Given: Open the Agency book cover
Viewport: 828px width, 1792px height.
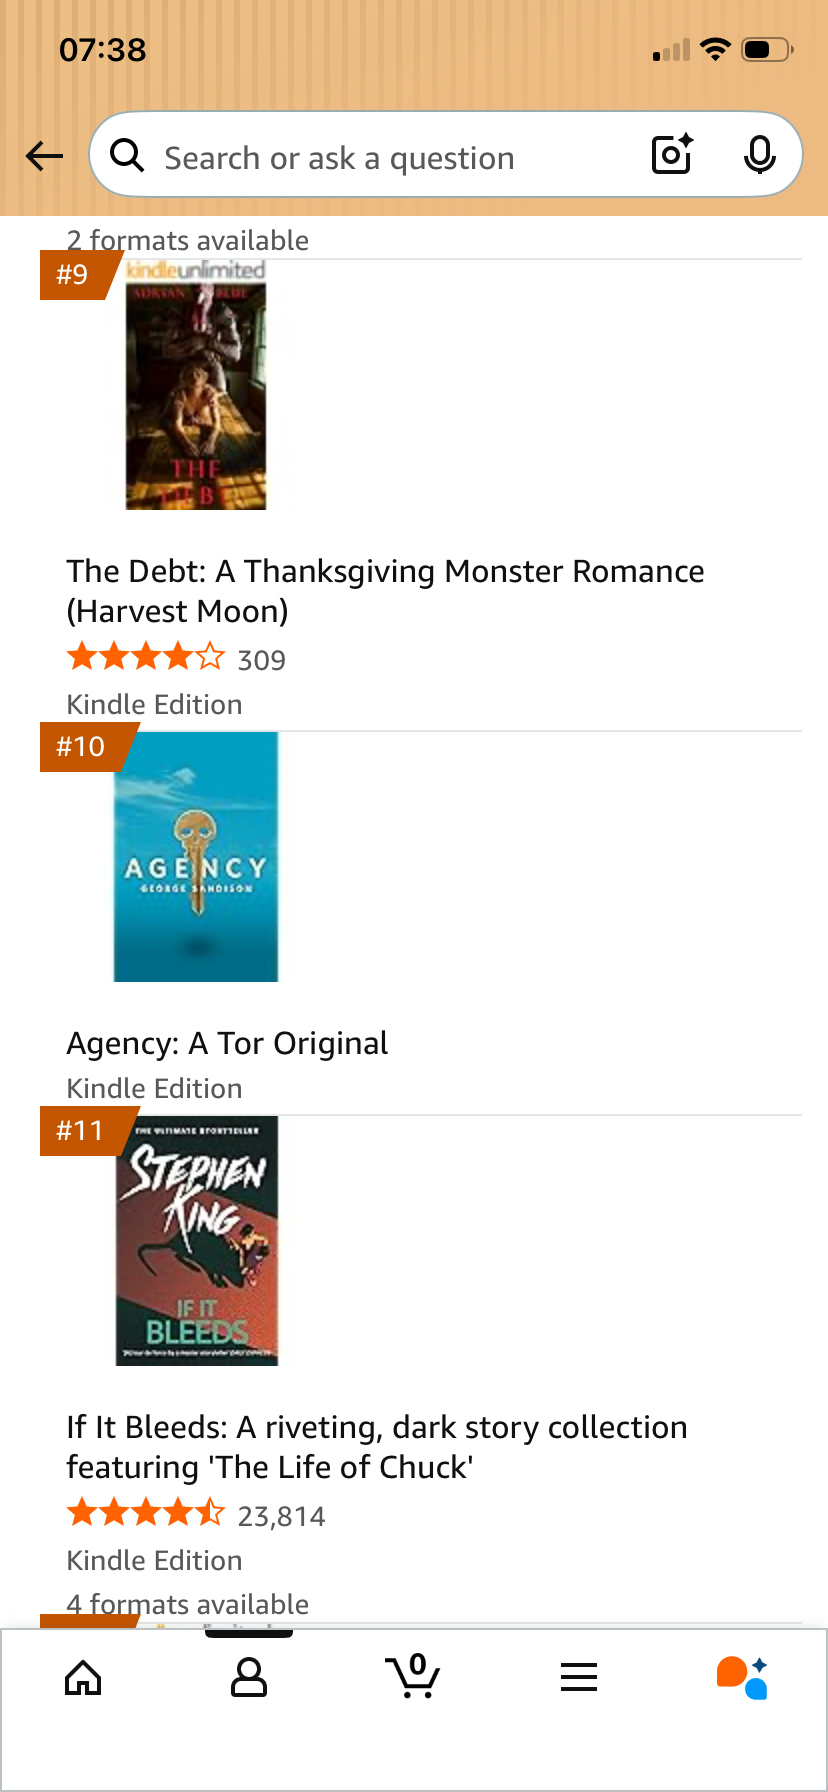Looking at the screenshot, I should pos(196,857).
